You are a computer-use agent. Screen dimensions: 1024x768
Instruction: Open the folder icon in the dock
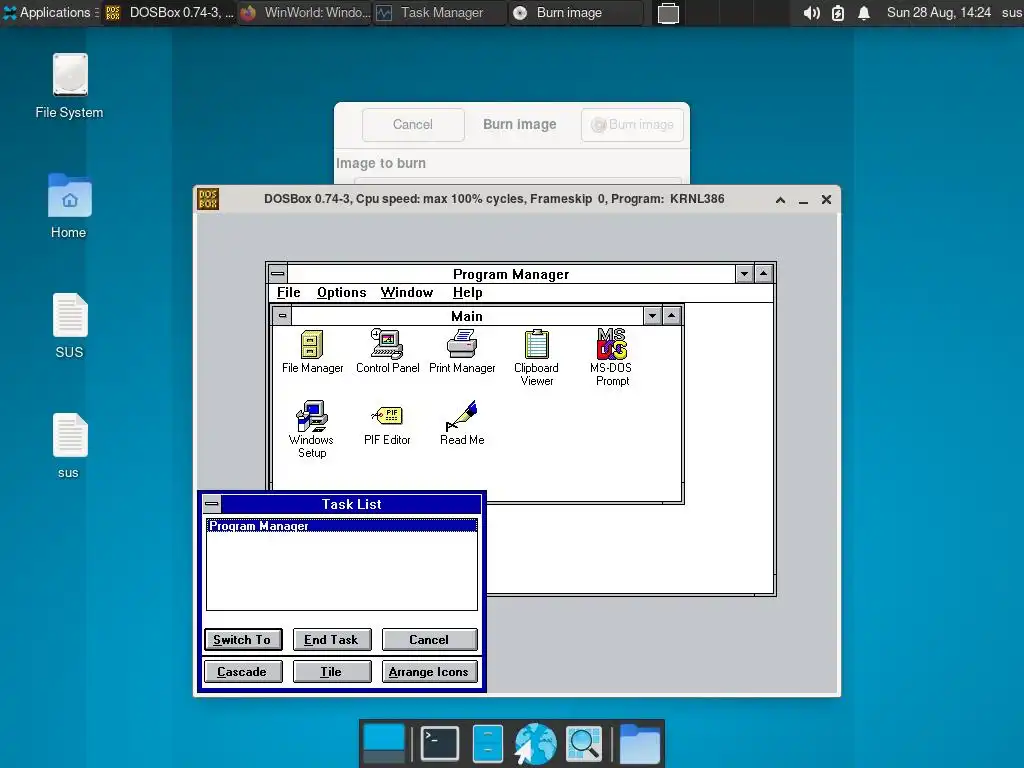[639, 743]
